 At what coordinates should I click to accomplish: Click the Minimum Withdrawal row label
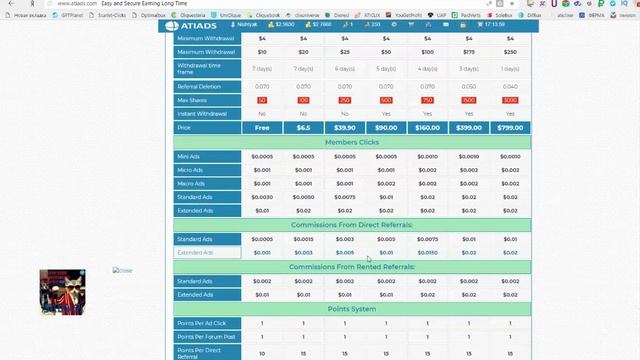coord(207,38)
